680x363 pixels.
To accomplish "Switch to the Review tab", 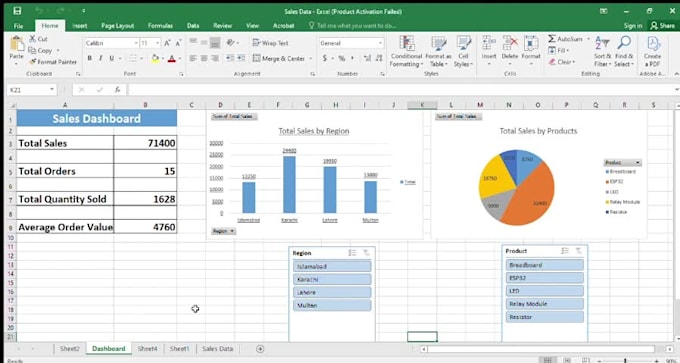I will pyautogui.click(x=222, y=26).
